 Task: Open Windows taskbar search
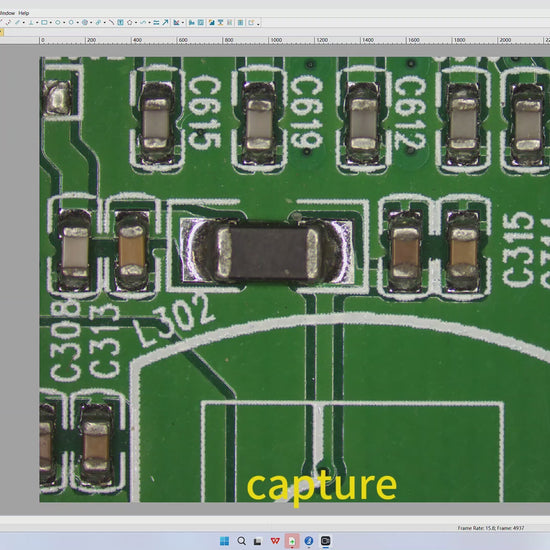point(241,541)
